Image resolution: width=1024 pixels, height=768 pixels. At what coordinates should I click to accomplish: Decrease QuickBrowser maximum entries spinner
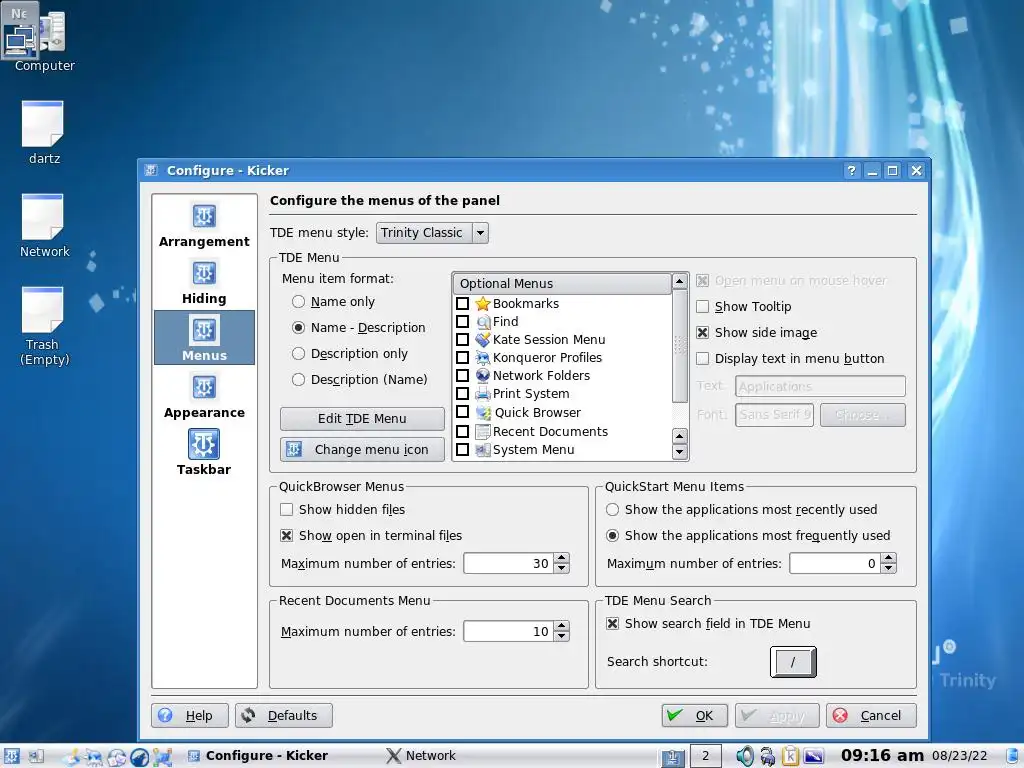562,569
